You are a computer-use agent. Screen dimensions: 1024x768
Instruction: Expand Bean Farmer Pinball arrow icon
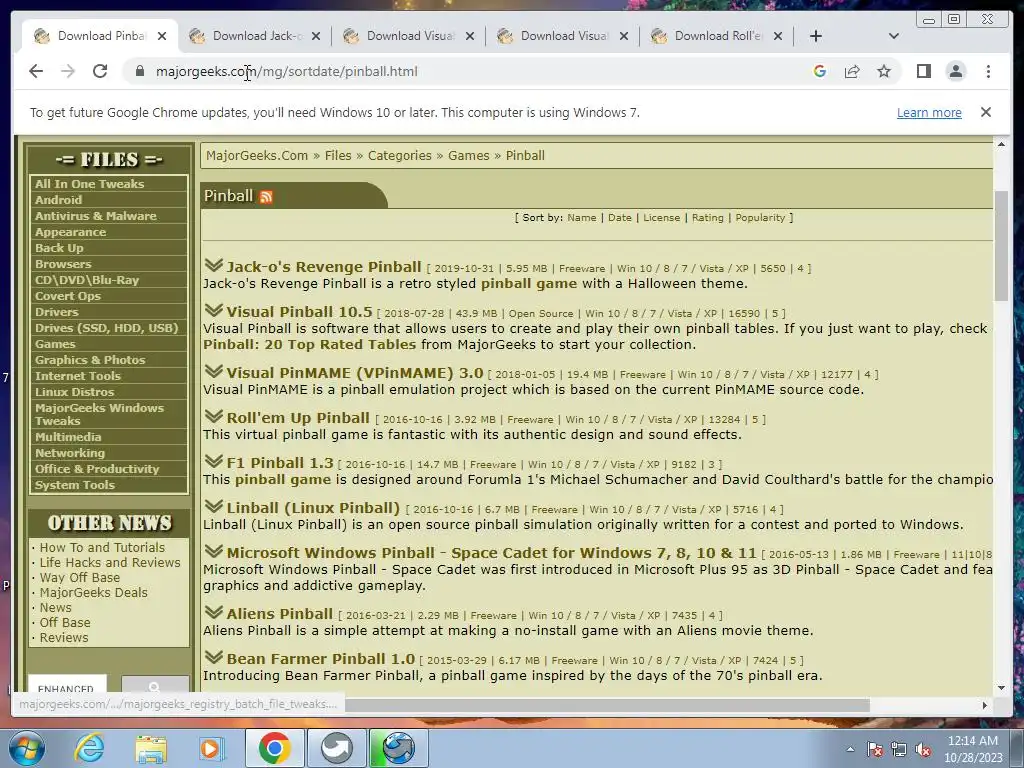point(213,658)
